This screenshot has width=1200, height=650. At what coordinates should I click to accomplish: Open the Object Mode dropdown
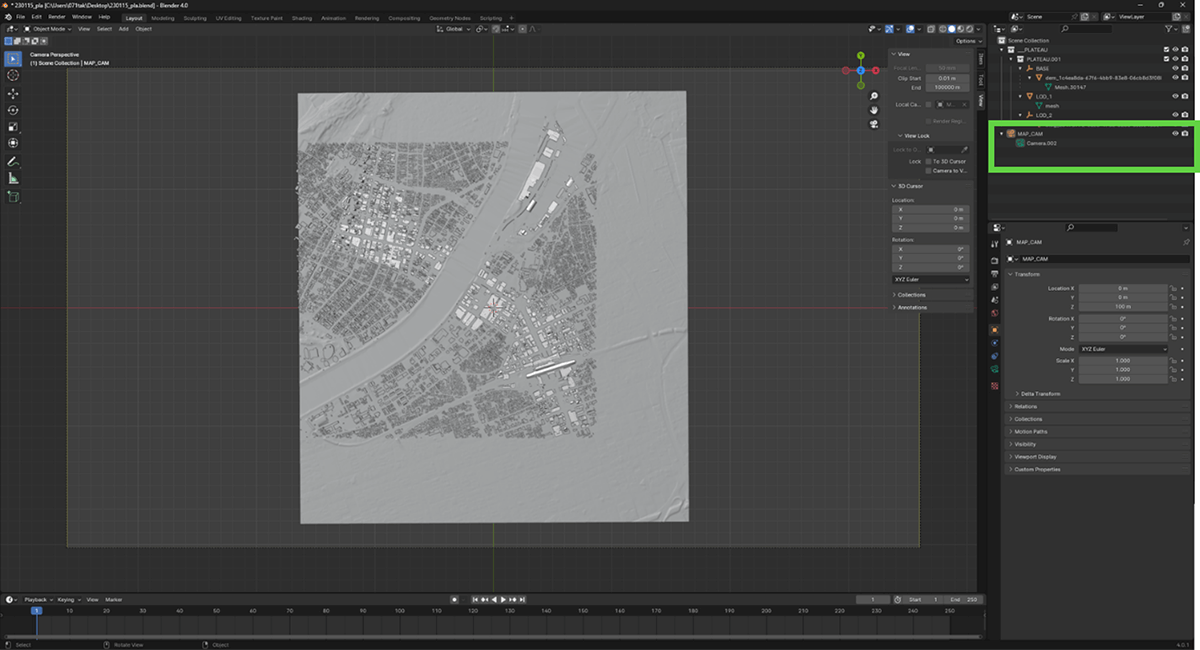pyautogui.click(x=47, y=29)
